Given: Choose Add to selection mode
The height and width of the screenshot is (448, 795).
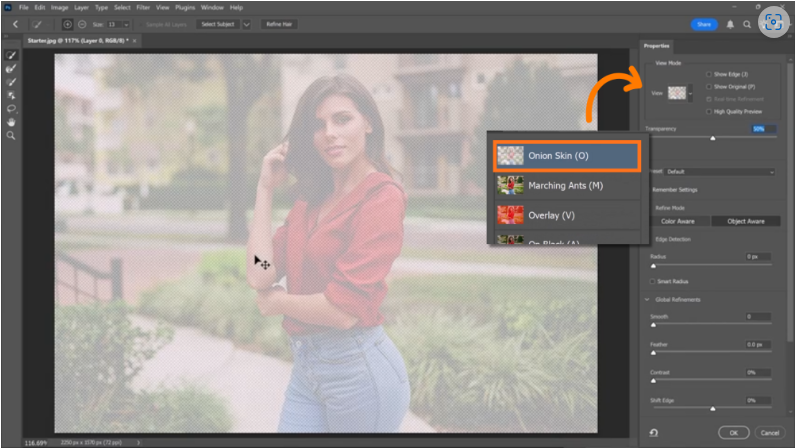Looking at the screenshot, I should pyautogui.click(x=67, y=24).
